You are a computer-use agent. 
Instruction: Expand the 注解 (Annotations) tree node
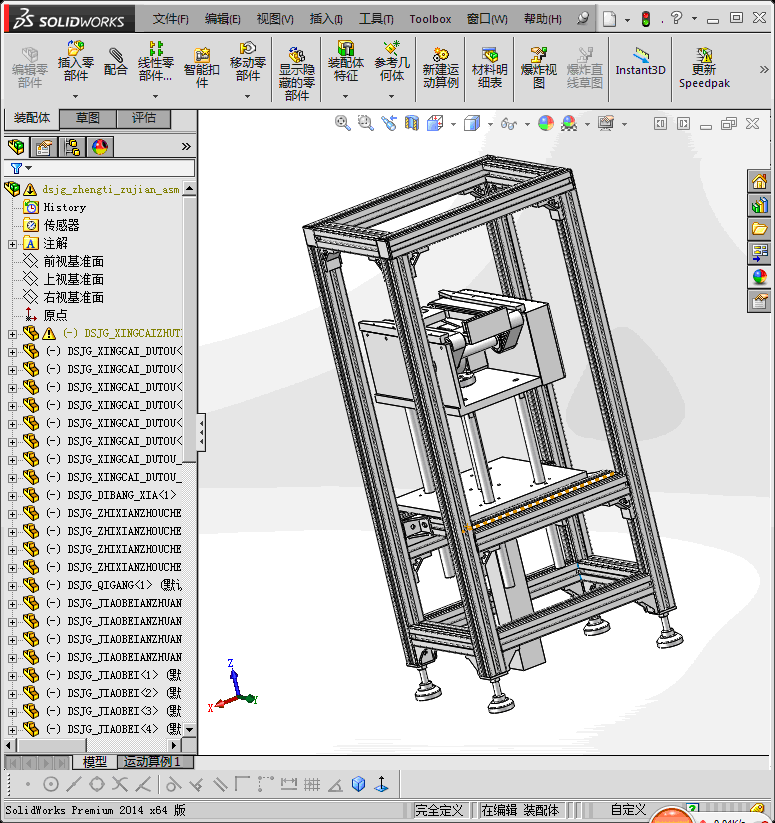click(12, 244)
